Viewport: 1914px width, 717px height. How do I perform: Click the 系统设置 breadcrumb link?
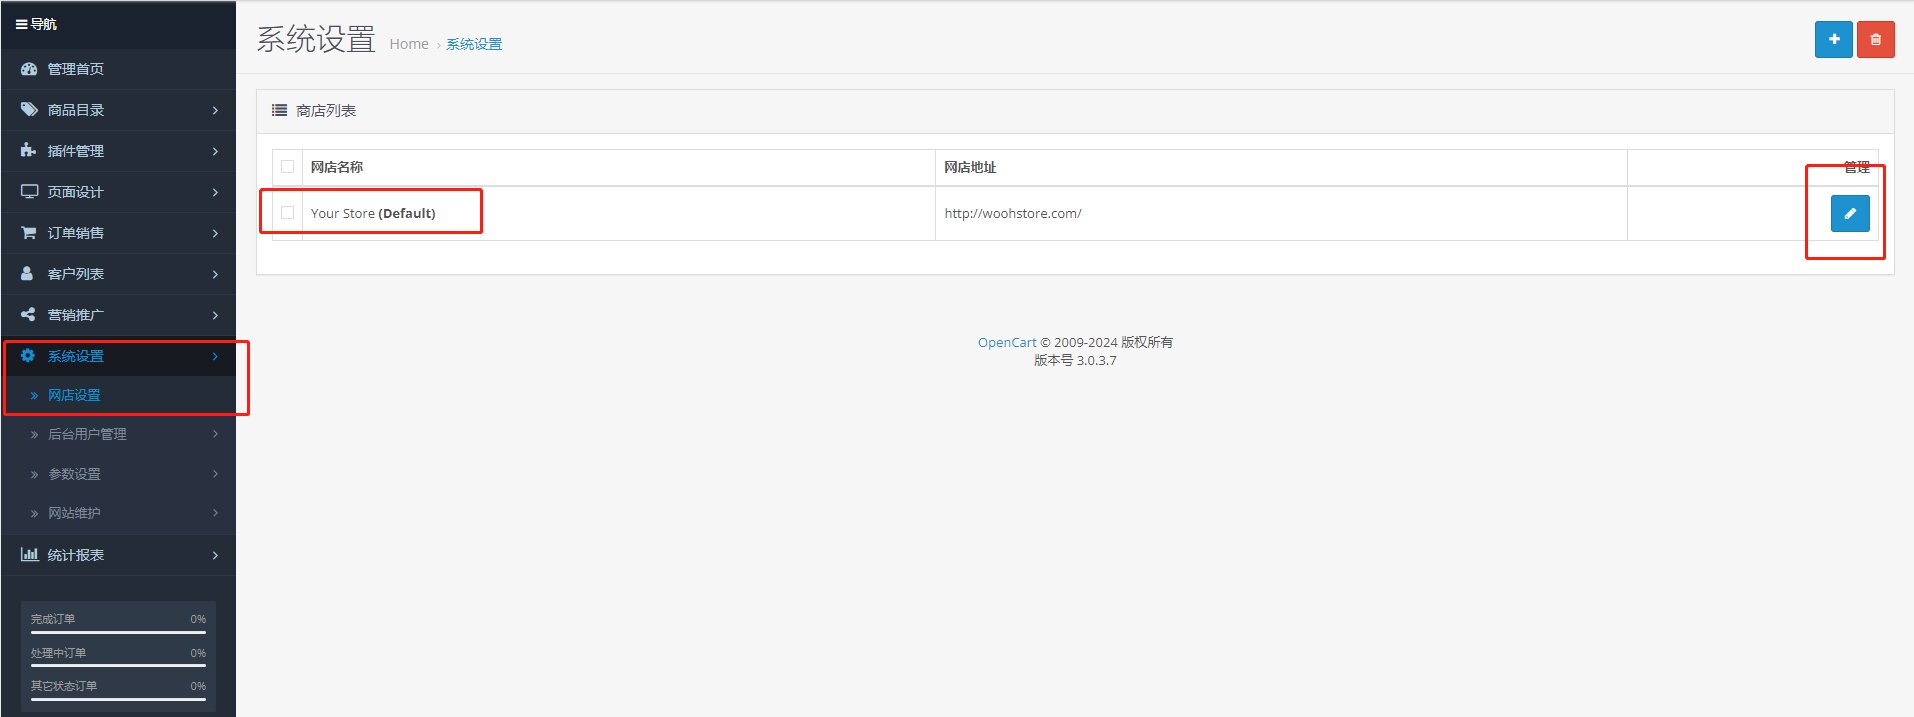pyautogui.click(x=474, y=44)
